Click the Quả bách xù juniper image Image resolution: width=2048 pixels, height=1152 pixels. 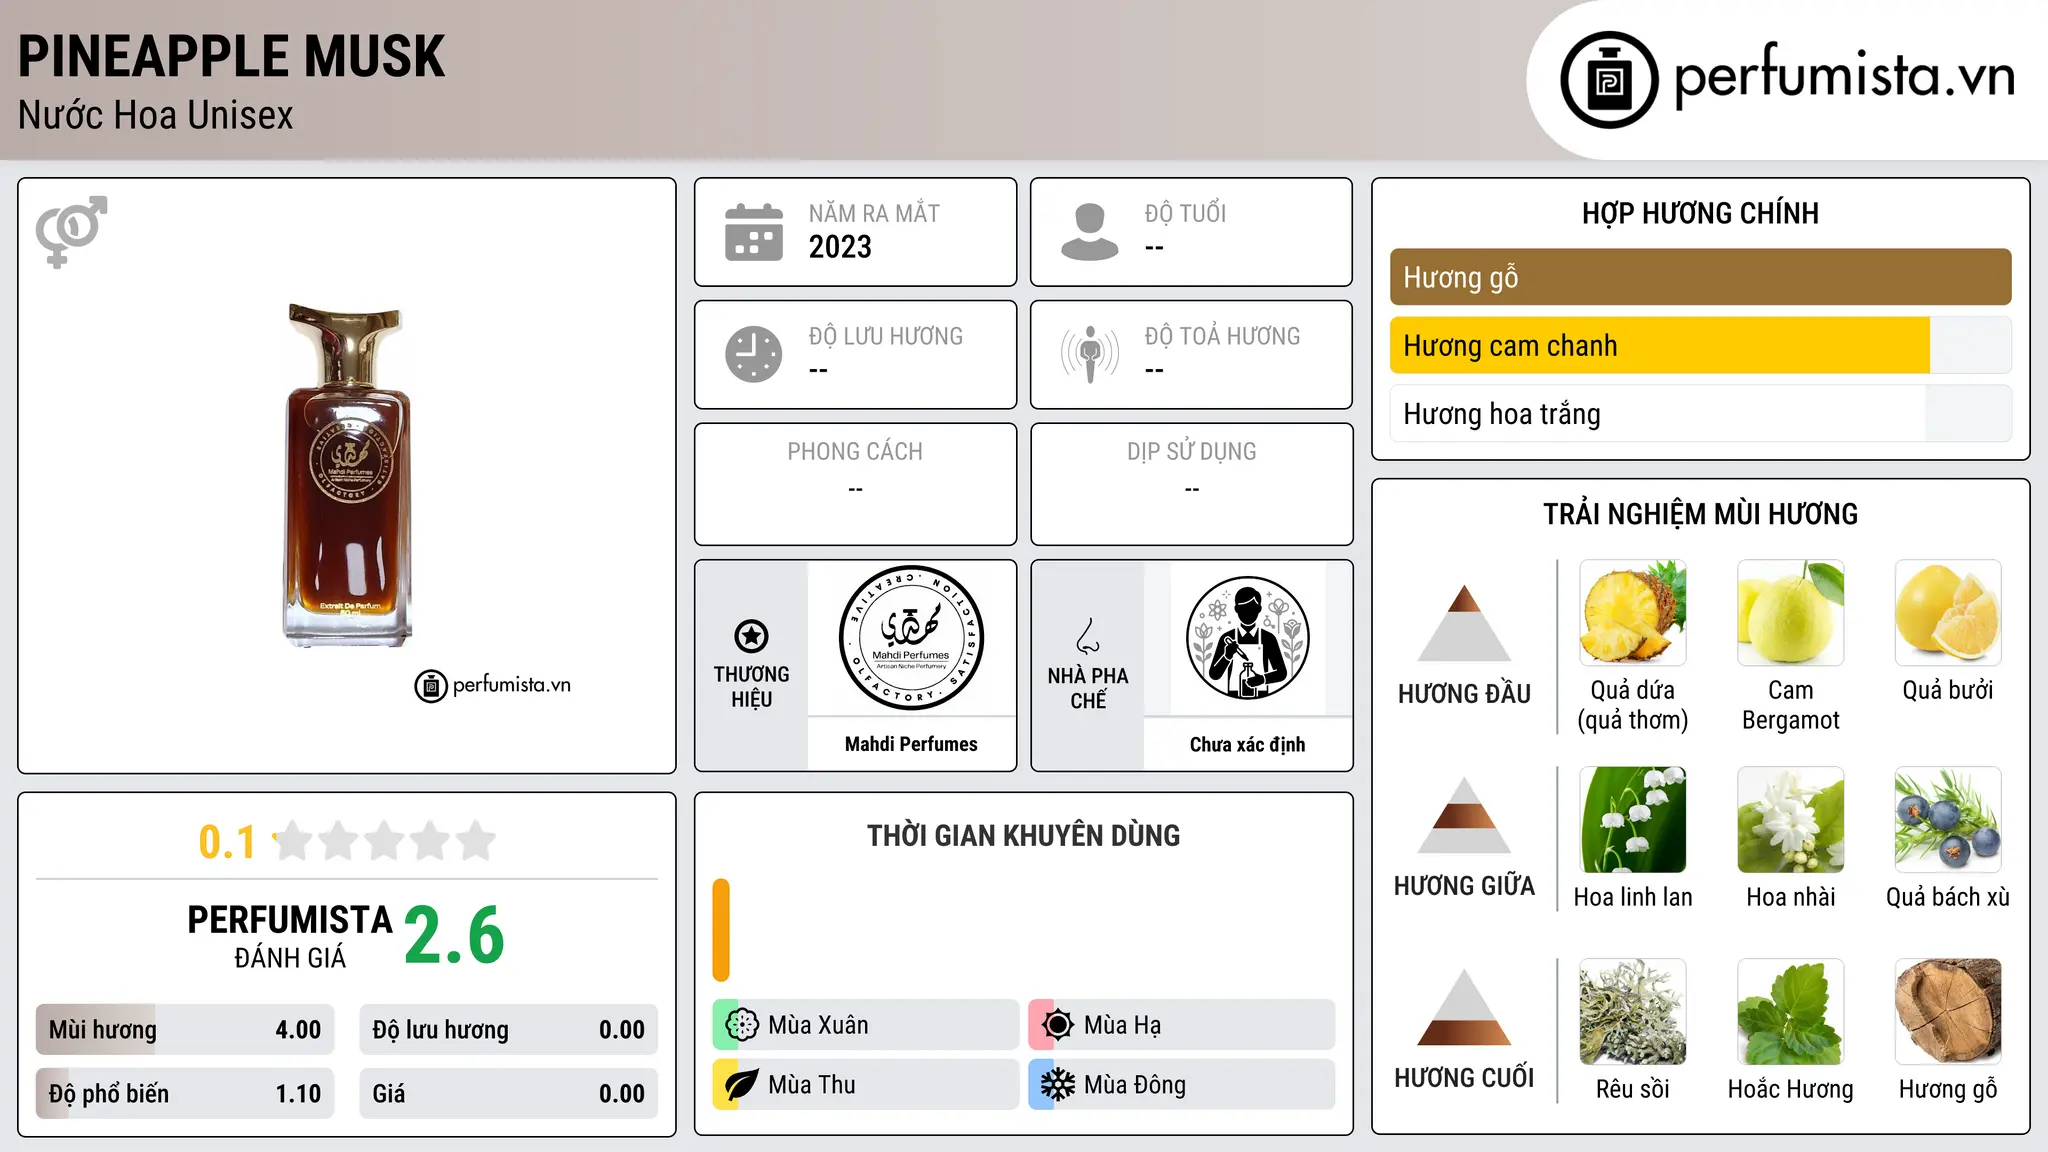tap(1948, 820)
